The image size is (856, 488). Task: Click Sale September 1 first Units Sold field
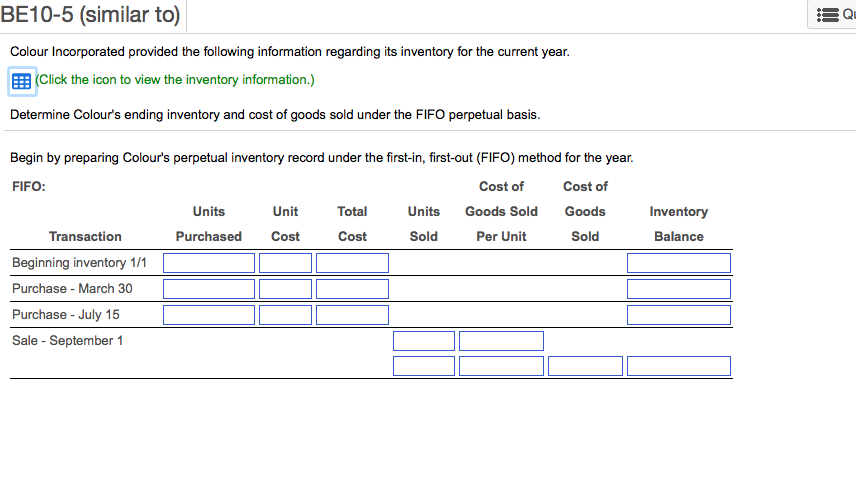pyautogui.click(x=424, y=341)
